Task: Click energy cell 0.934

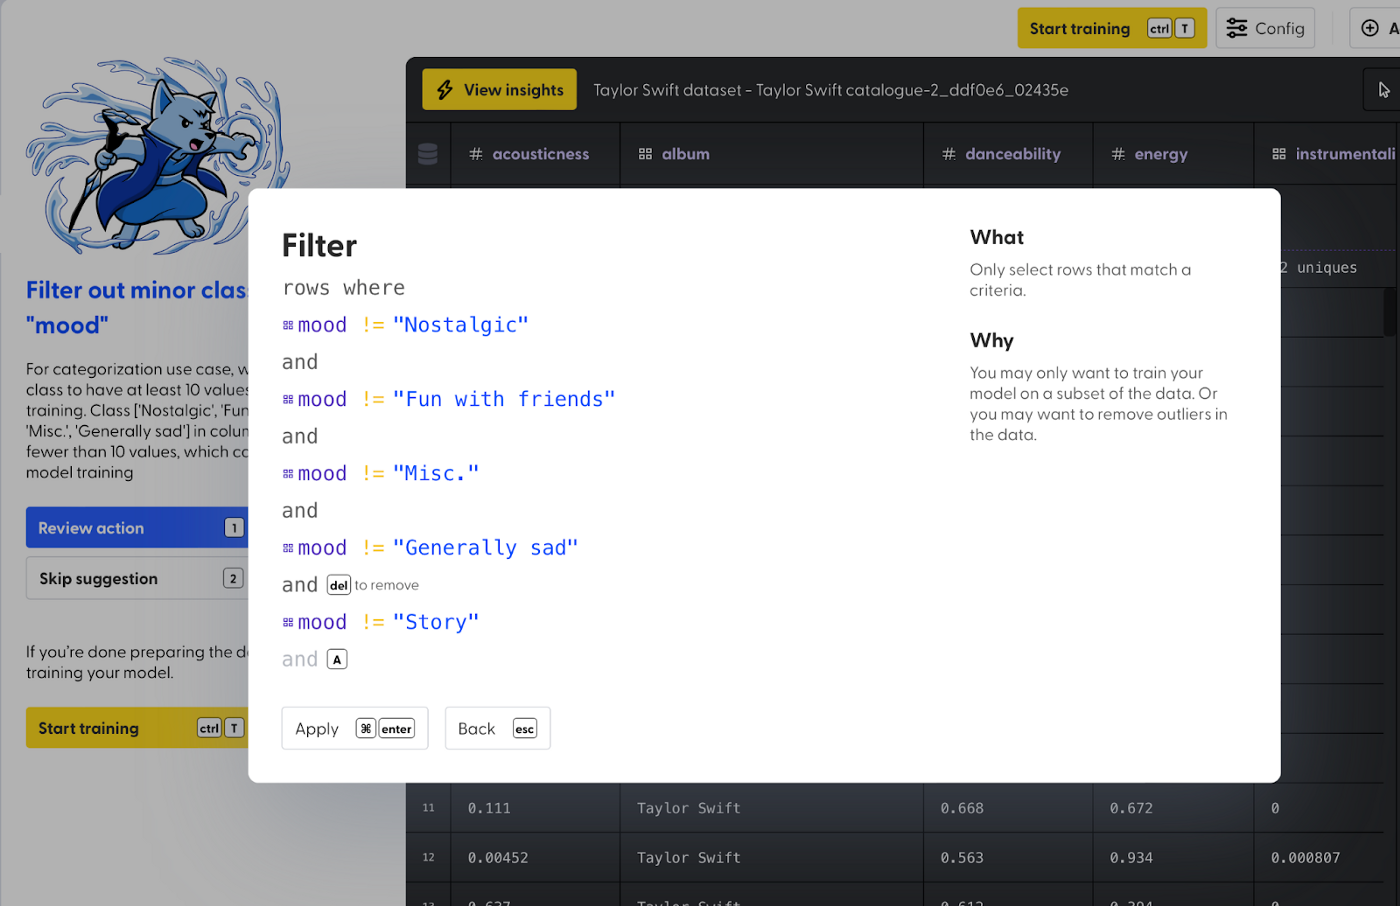Action: [x=1131, y=858]
